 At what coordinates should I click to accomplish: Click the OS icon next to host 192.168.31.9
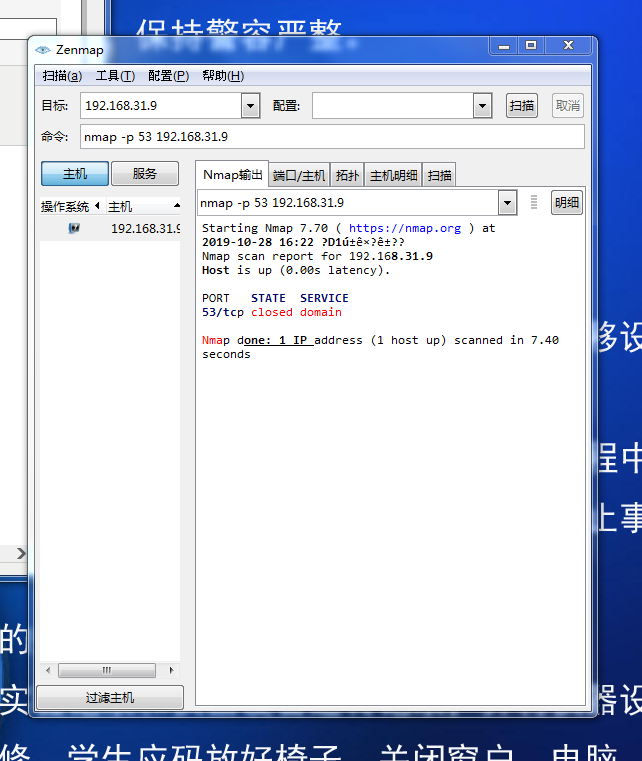(74, 228)
